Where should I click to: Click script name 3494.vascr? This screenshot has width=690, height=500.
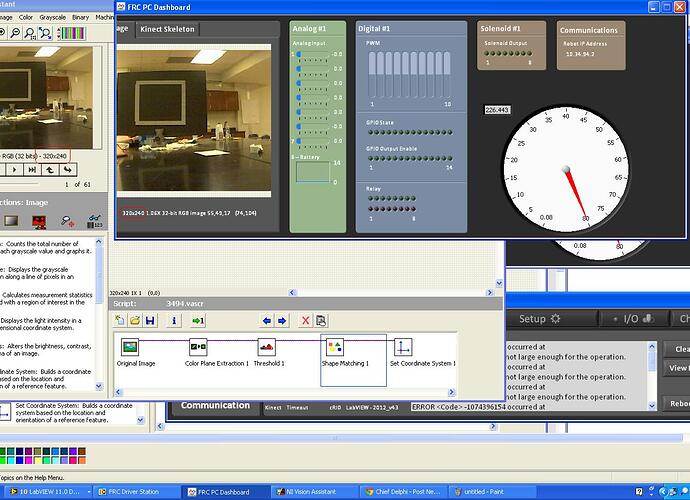184,304
